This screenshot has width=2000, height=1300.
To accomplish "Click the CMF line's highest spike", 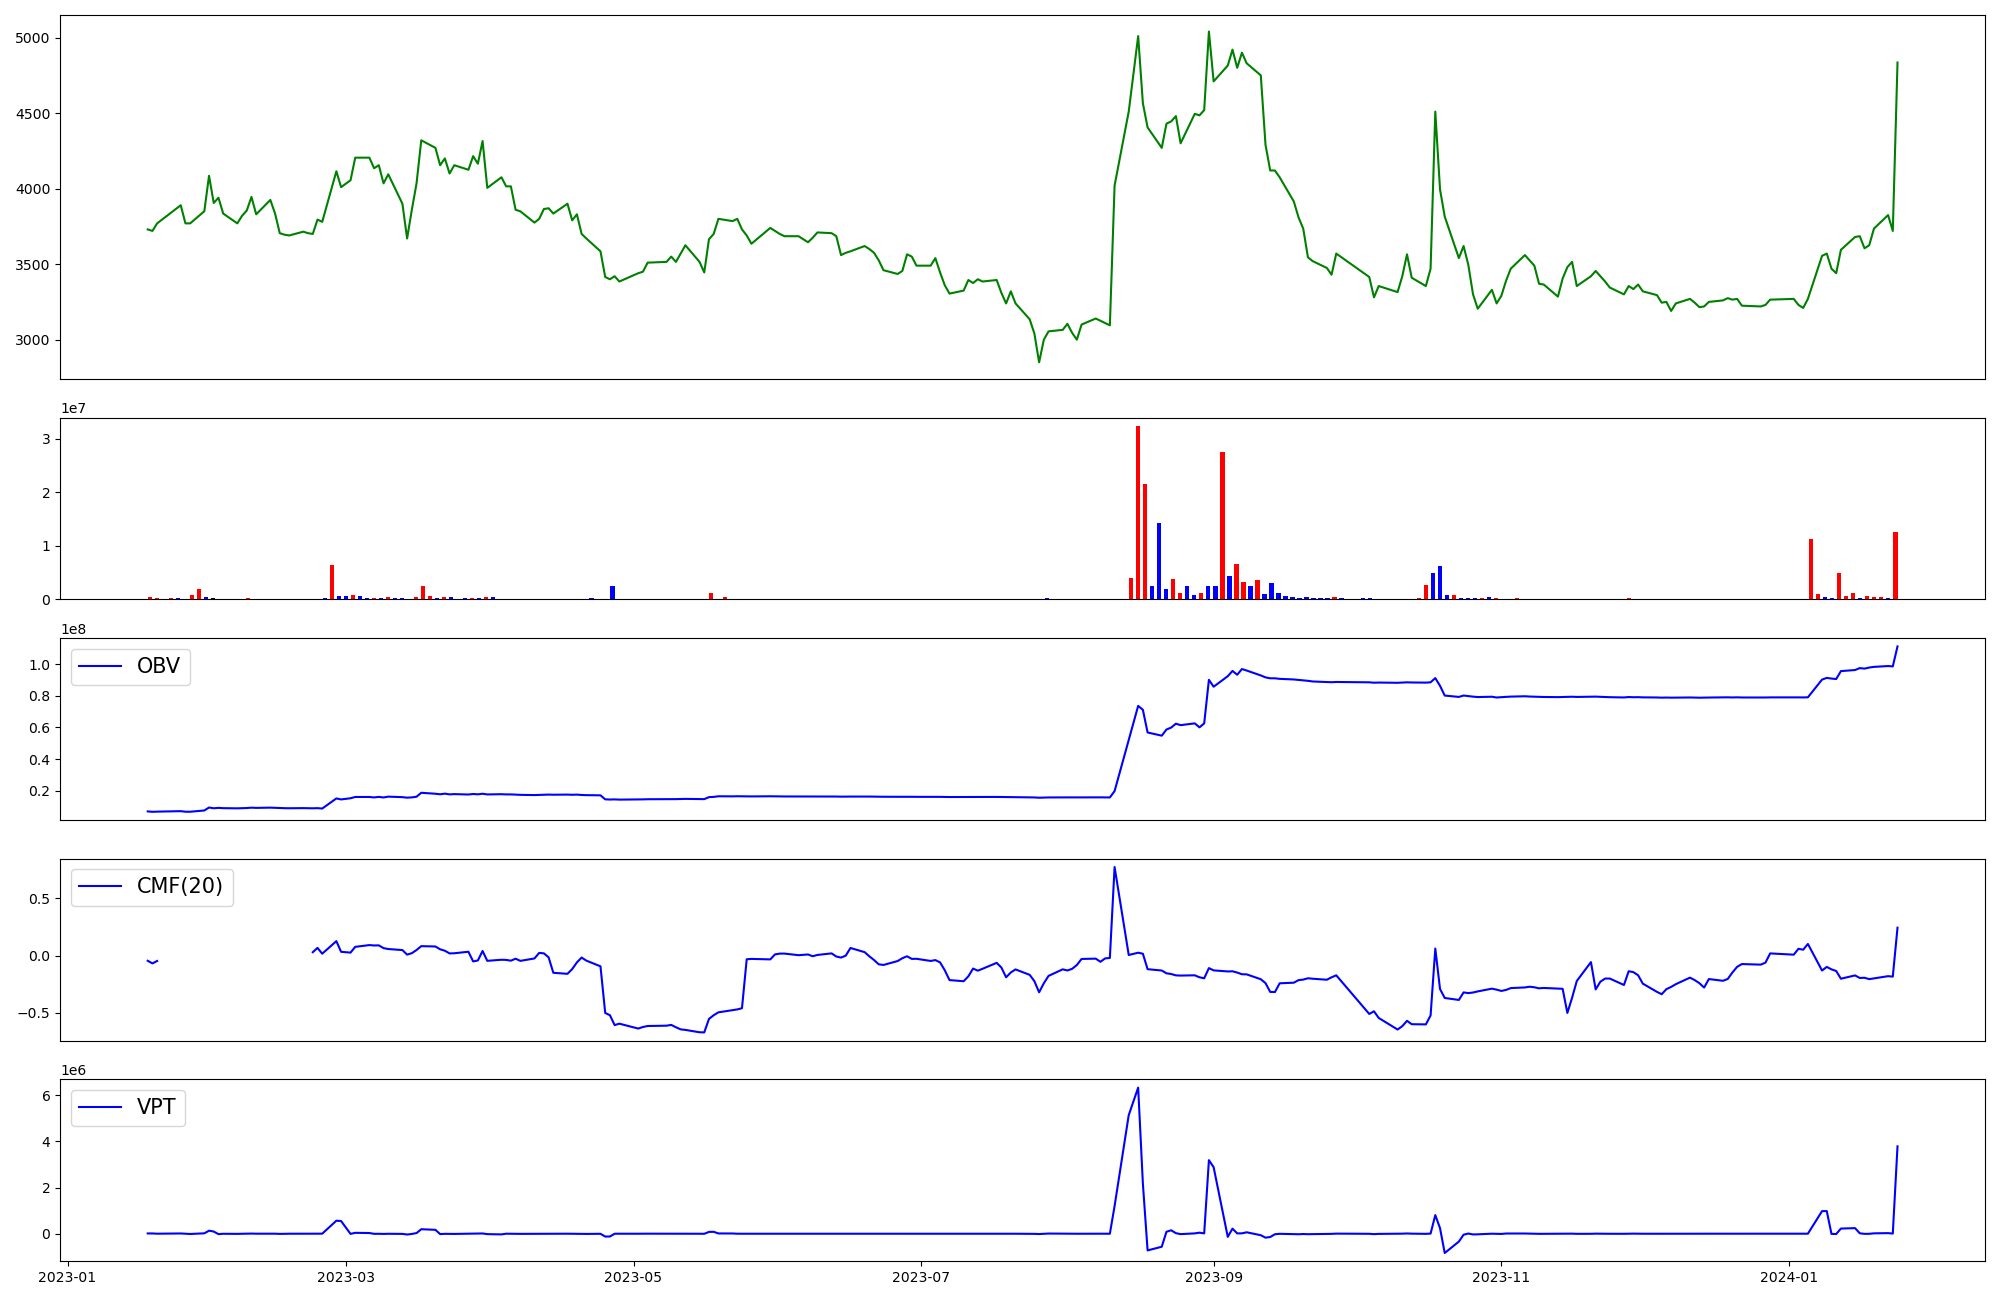I will click(1114, 867).
